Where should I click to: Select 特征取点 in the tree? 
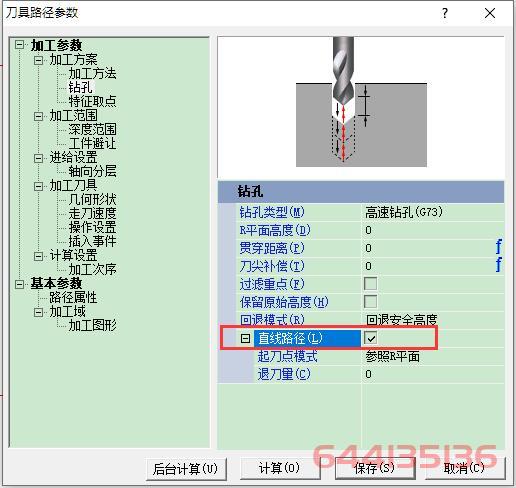click(x=92, y=101)
